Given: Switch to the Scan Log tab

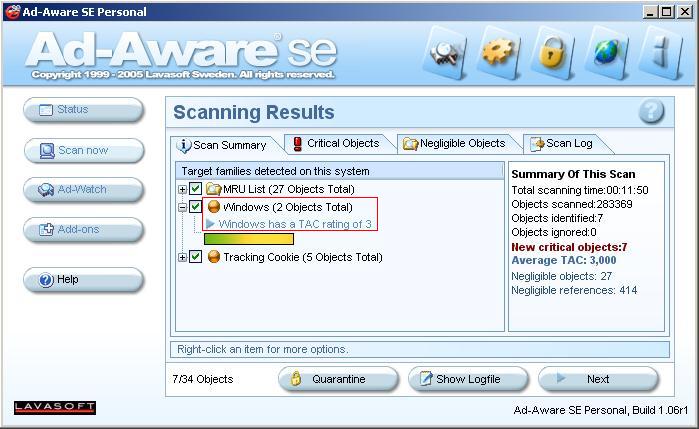Looking at the screenshot, I should tap(565, 143).
